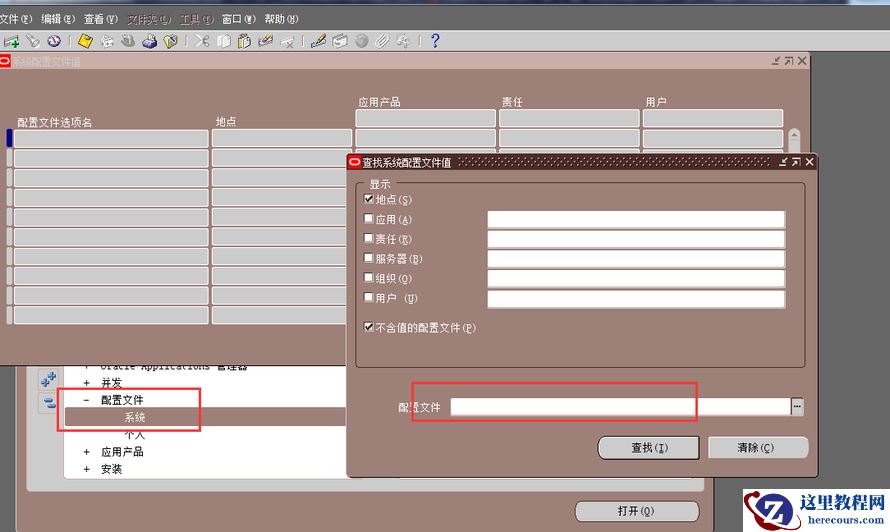
Task: Click the expand-all blue plus icon in navigator
Action: point(49,379)
